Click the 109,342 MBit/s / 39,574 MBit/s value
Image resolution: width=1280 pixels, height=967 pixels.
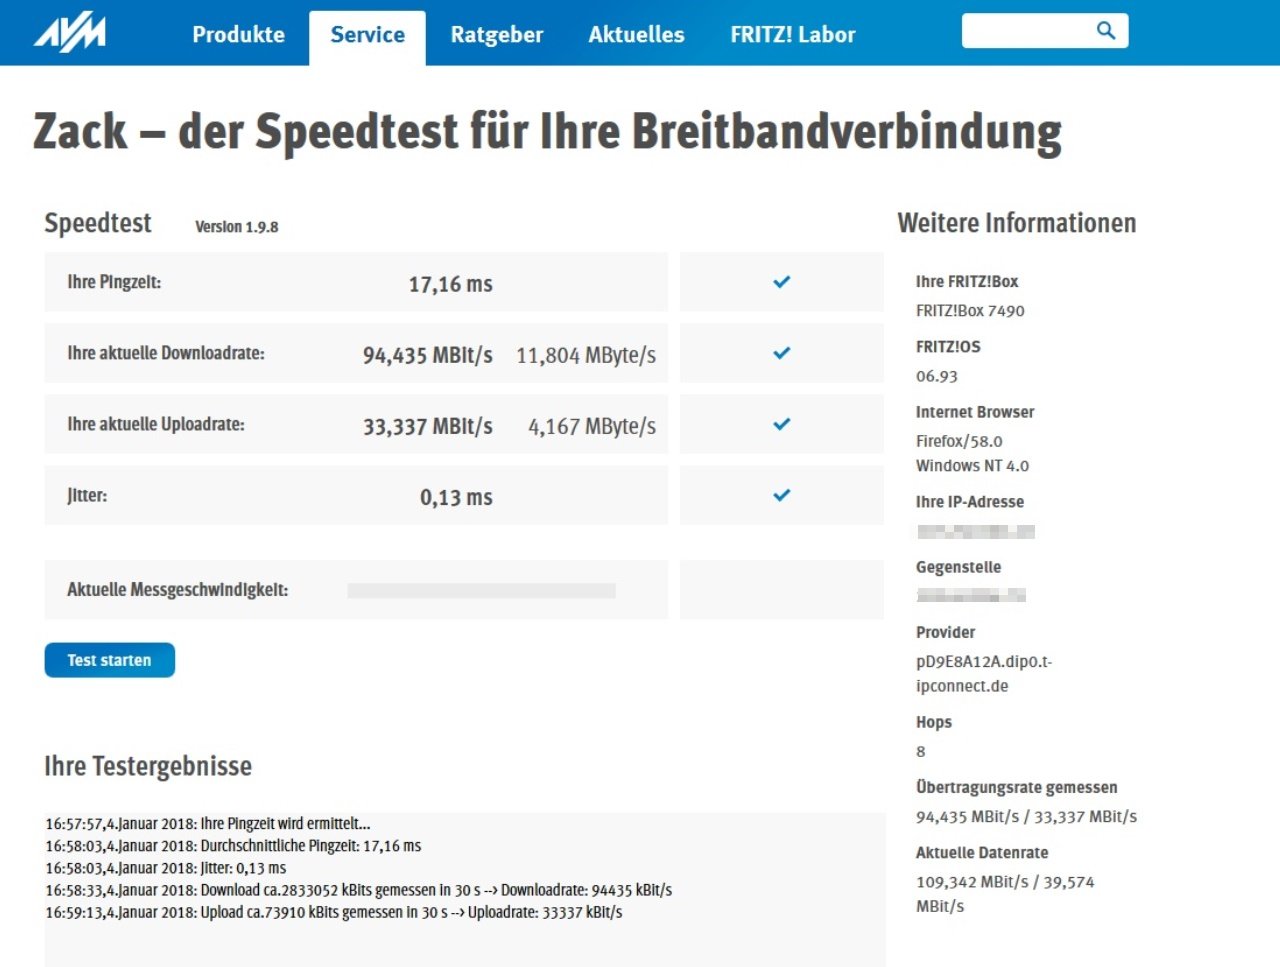[x=1005, y=894]
